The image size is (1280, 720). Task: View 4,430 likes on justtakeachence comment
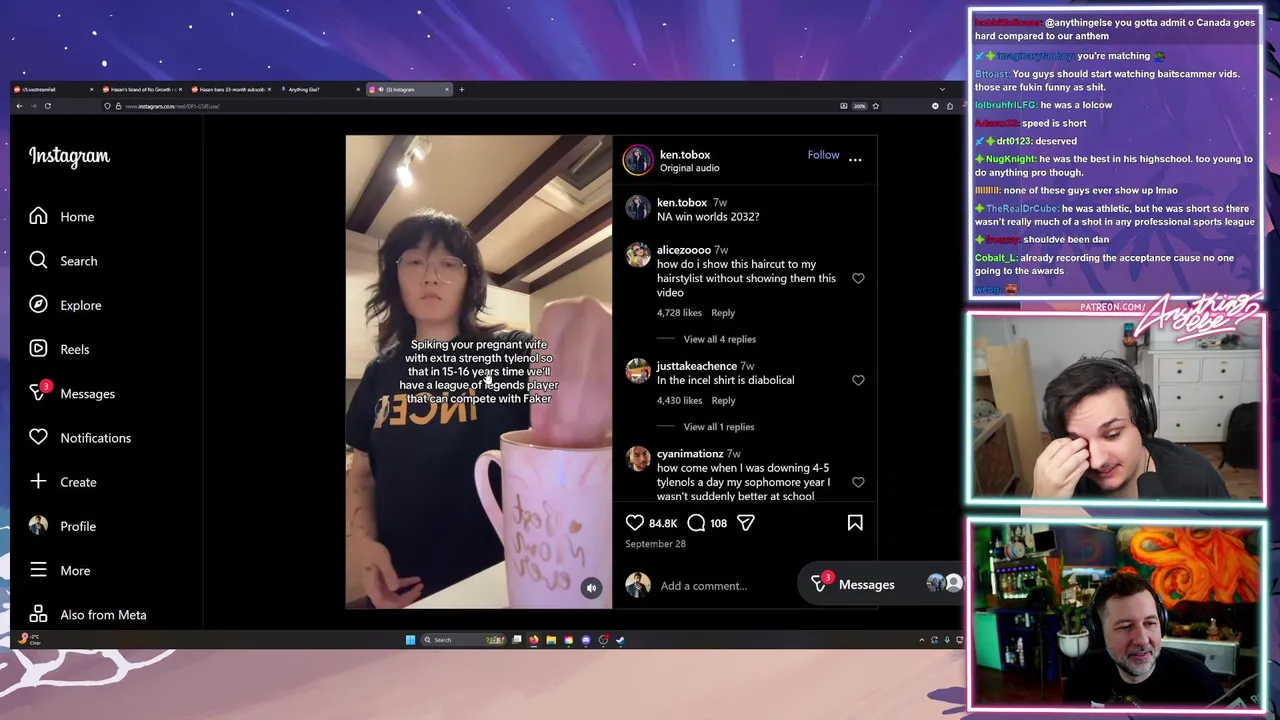[x=679, y=401]
